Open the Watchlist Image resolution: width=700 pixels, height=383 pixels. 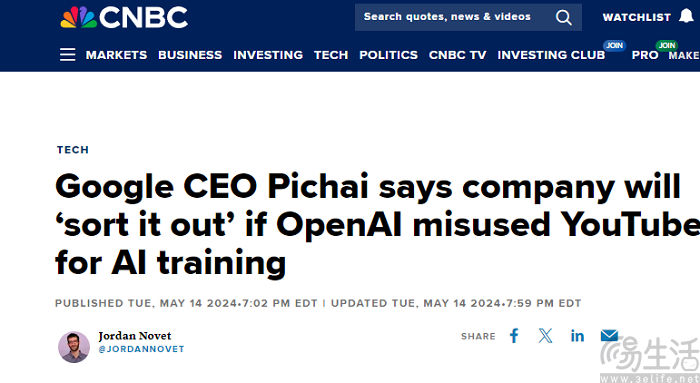point(637,17)
